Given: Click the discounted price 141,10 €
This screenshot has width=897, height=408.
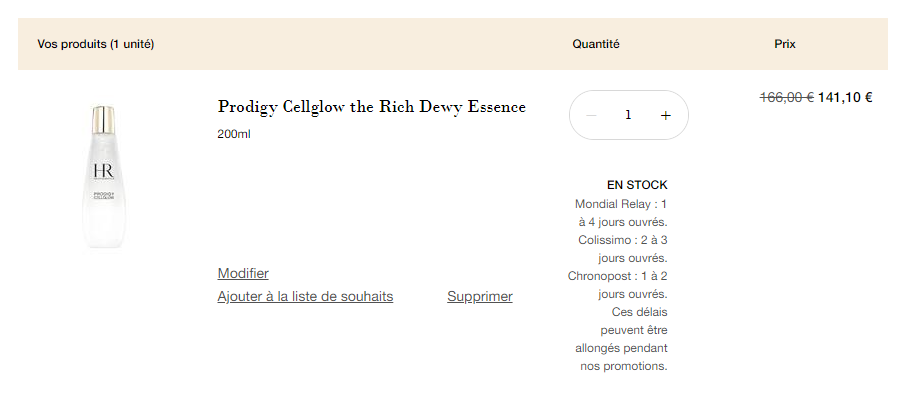Looking at the screenshot, I should pos(845,97).
